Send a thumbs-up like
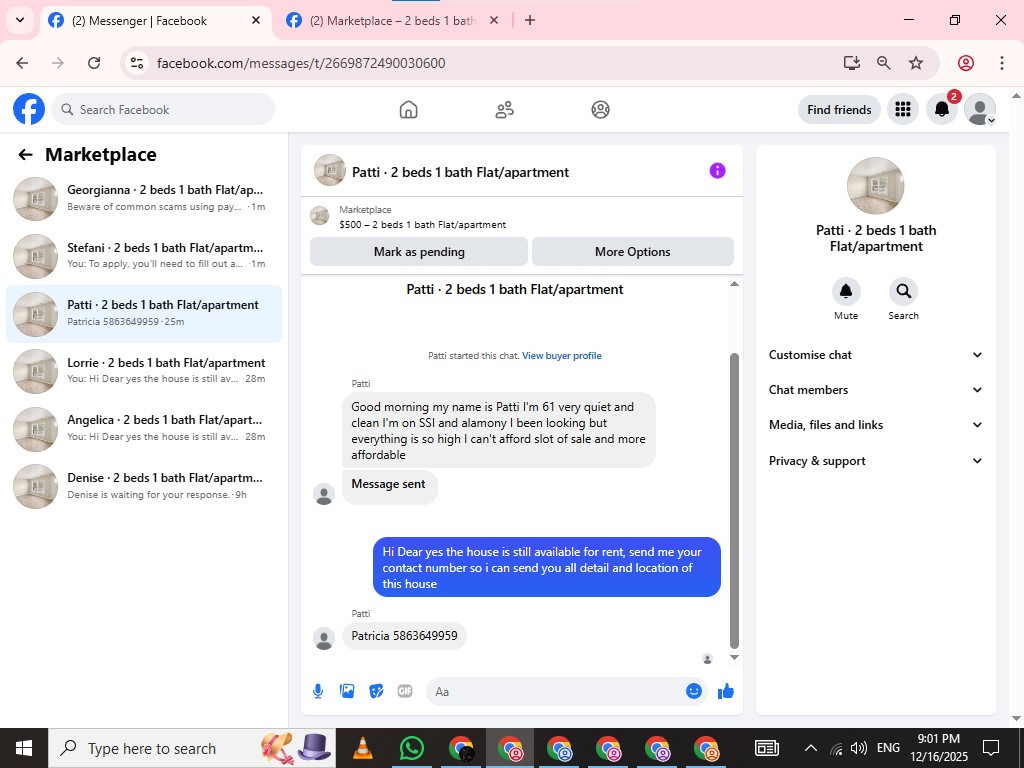The height and width of the screenshot is (768, 1024). [726, 691]
